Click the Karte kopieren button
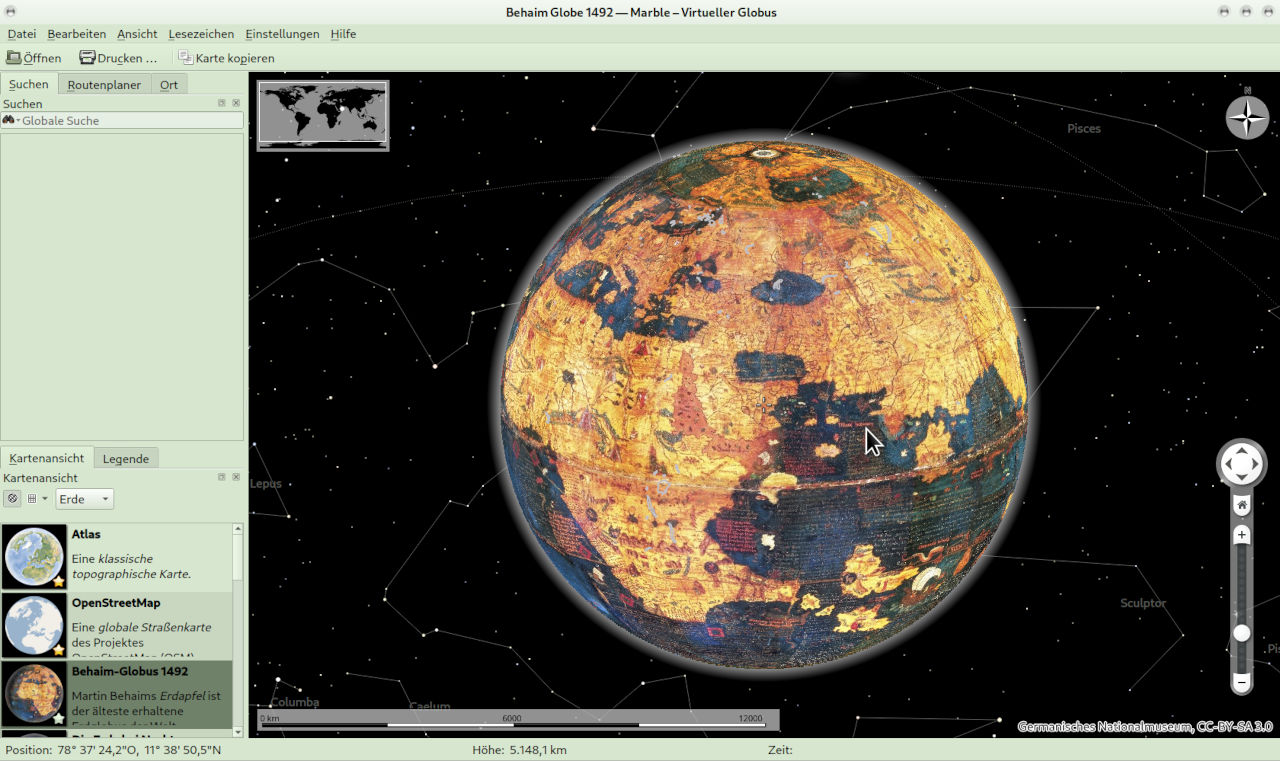1280x761 pixels. pyautogui.click(x=226, y=58)
